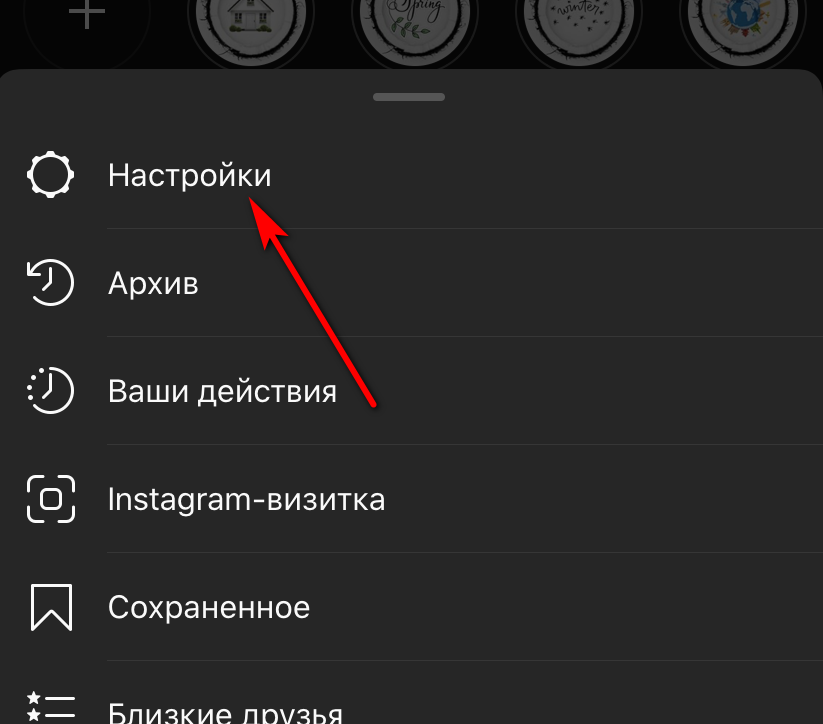Tap the Близкие друзья star list icon
This screenshot has height=724, width=823.
coord(51,709)
